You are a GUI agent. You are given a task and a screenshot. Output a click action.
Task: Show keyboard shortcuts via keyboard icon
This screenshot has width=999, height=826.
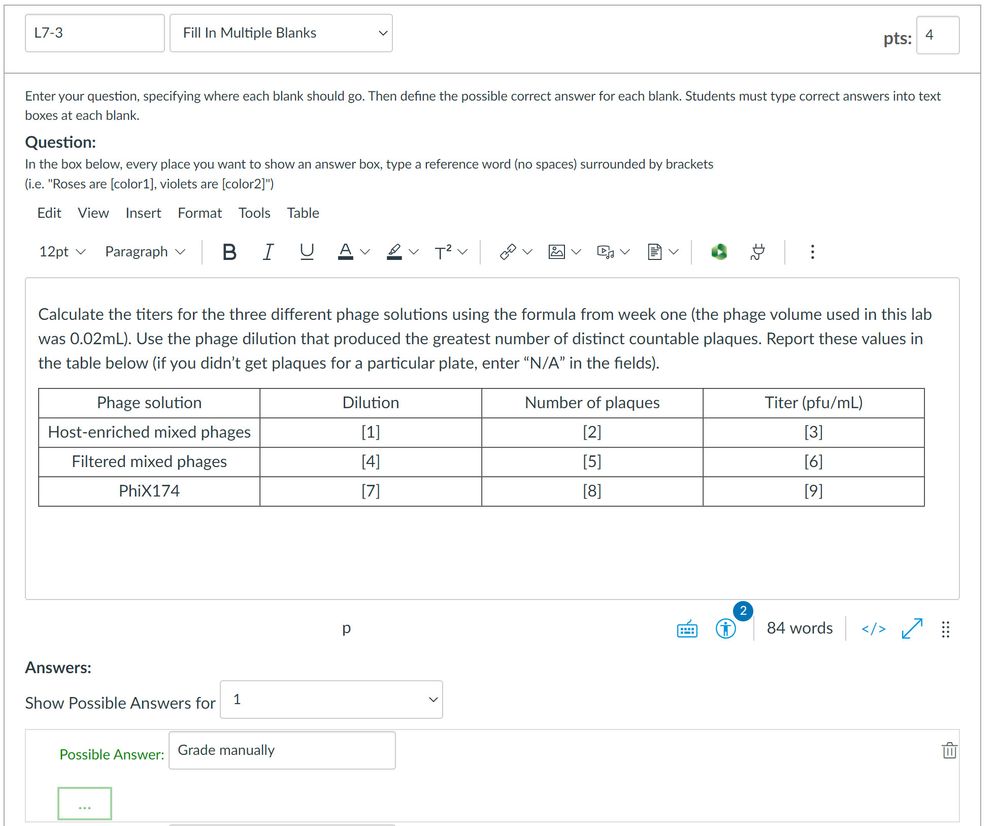point(687,629)
